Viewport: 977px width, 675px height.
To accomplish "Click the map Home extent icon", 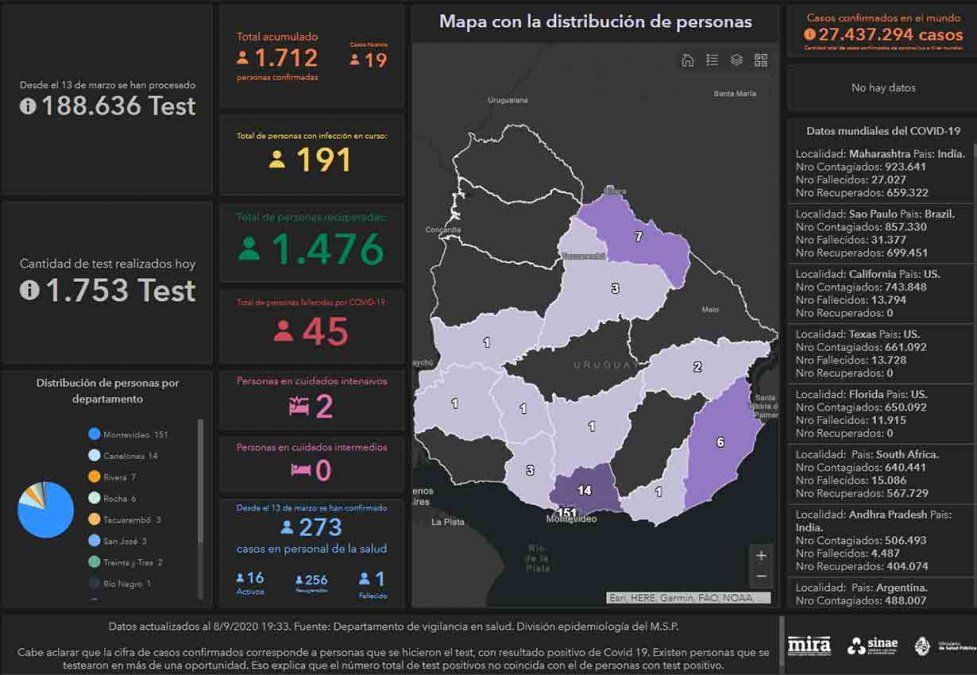I will click(688, 60).
